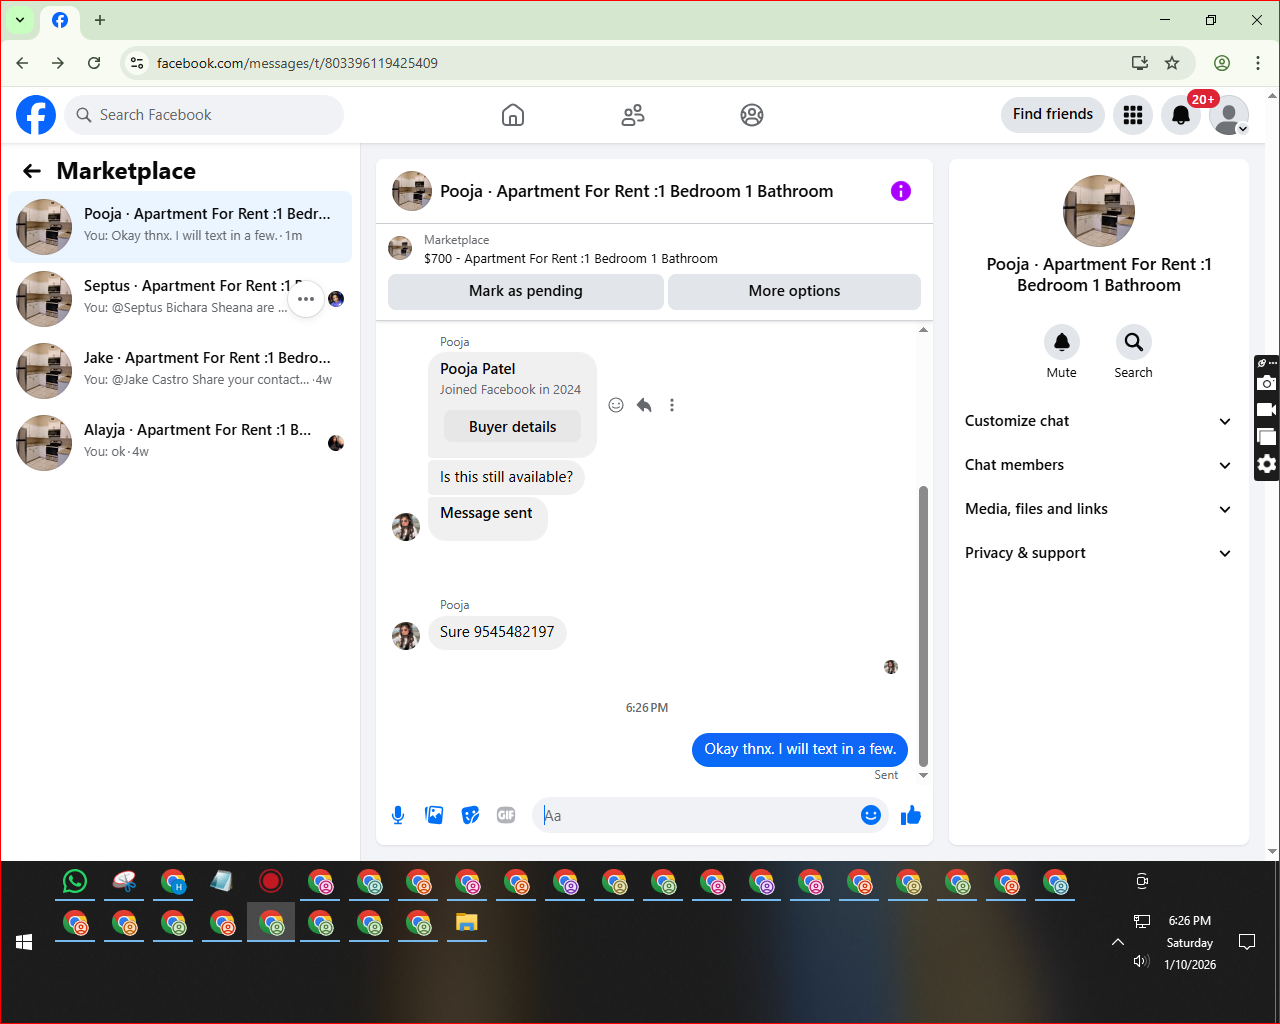The image size is (1280, 1024).
Task: Expand Chat members section
Action: pos(1098,465)
